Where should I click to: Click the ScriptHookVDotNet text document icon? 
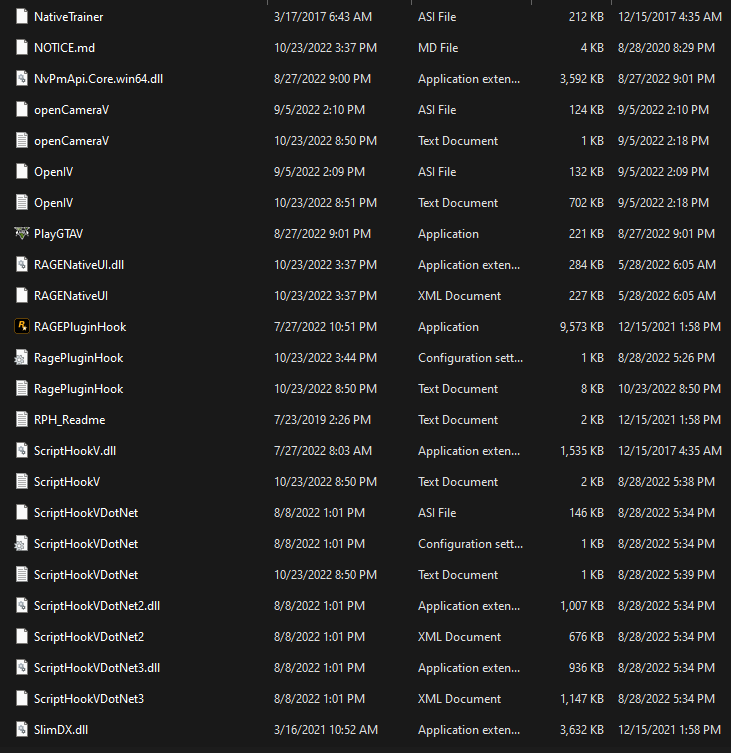pyautogui.click(x=22, y=574)
